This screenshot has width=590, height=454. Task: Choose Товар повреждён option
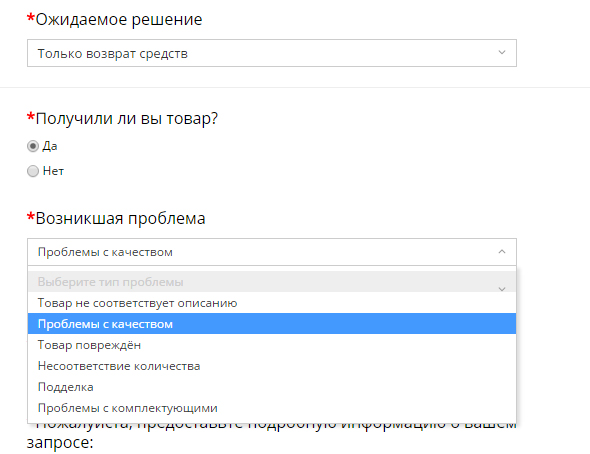pyautogui.click(x=272, y=345)
